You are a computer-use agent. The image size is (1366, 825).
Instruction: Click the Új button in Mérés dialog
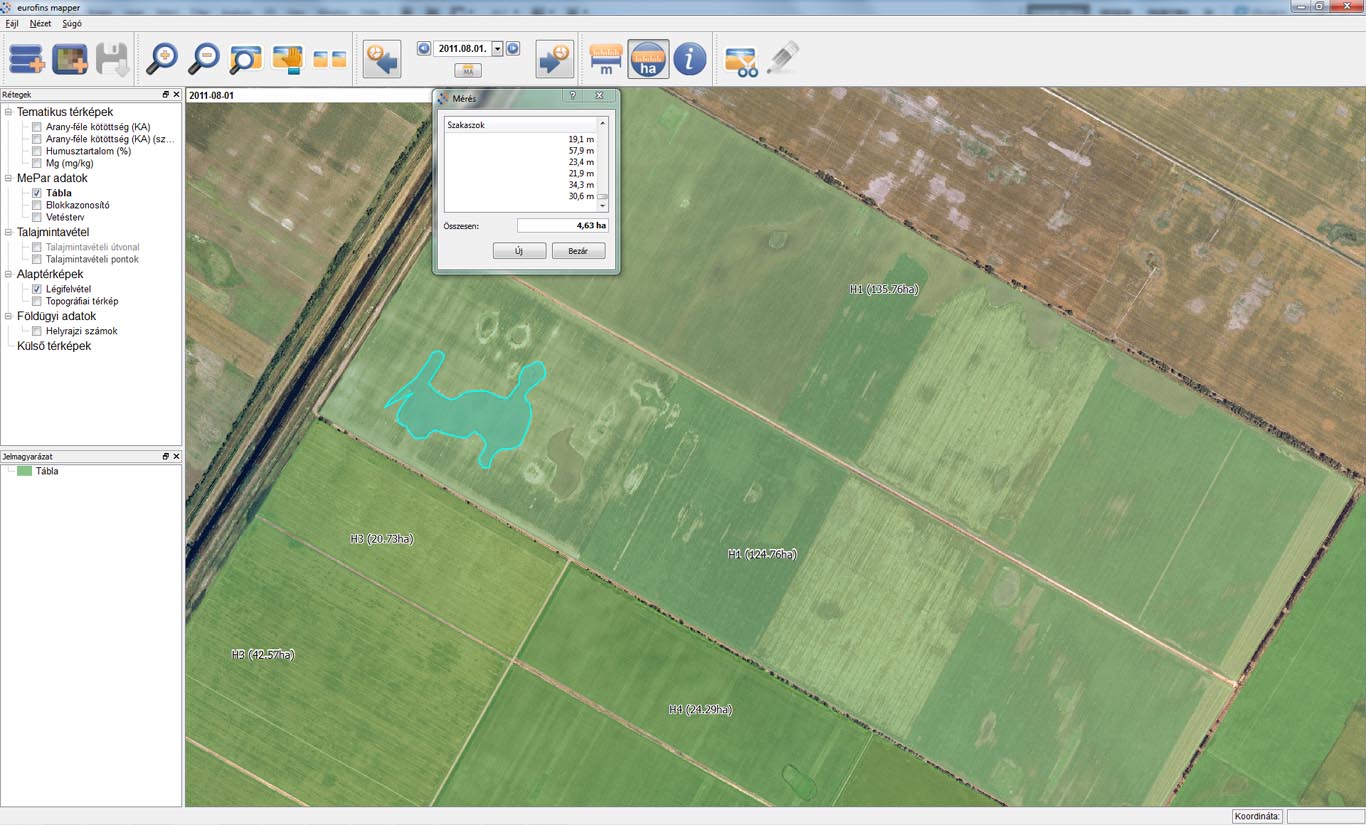pyautogui.click(x=519, y=251)
